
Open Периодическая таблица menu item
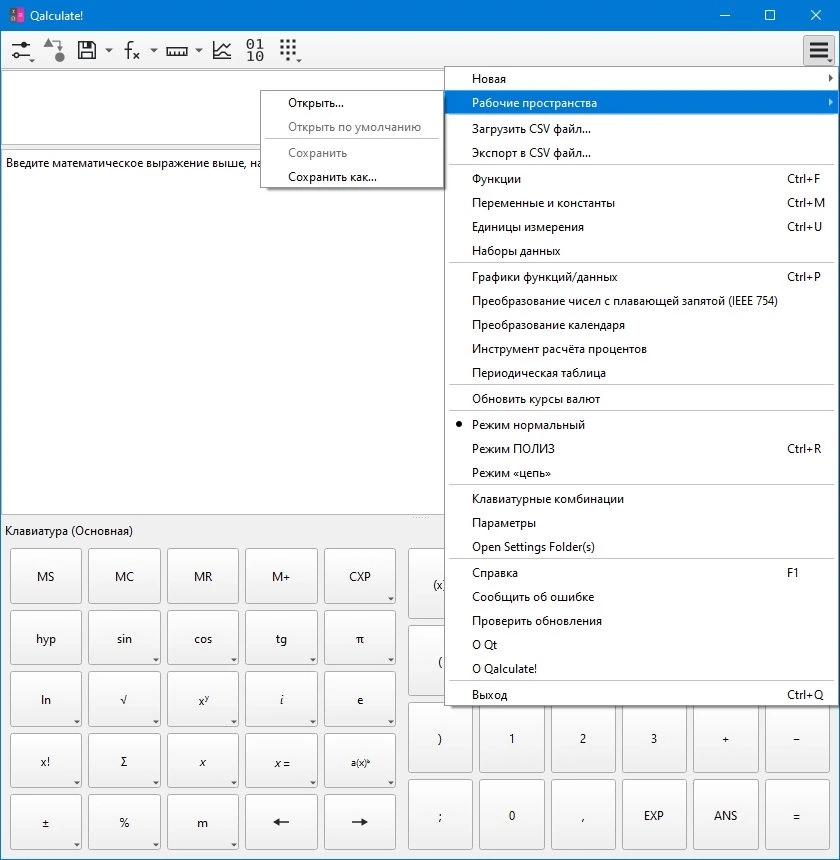point(641,373)
